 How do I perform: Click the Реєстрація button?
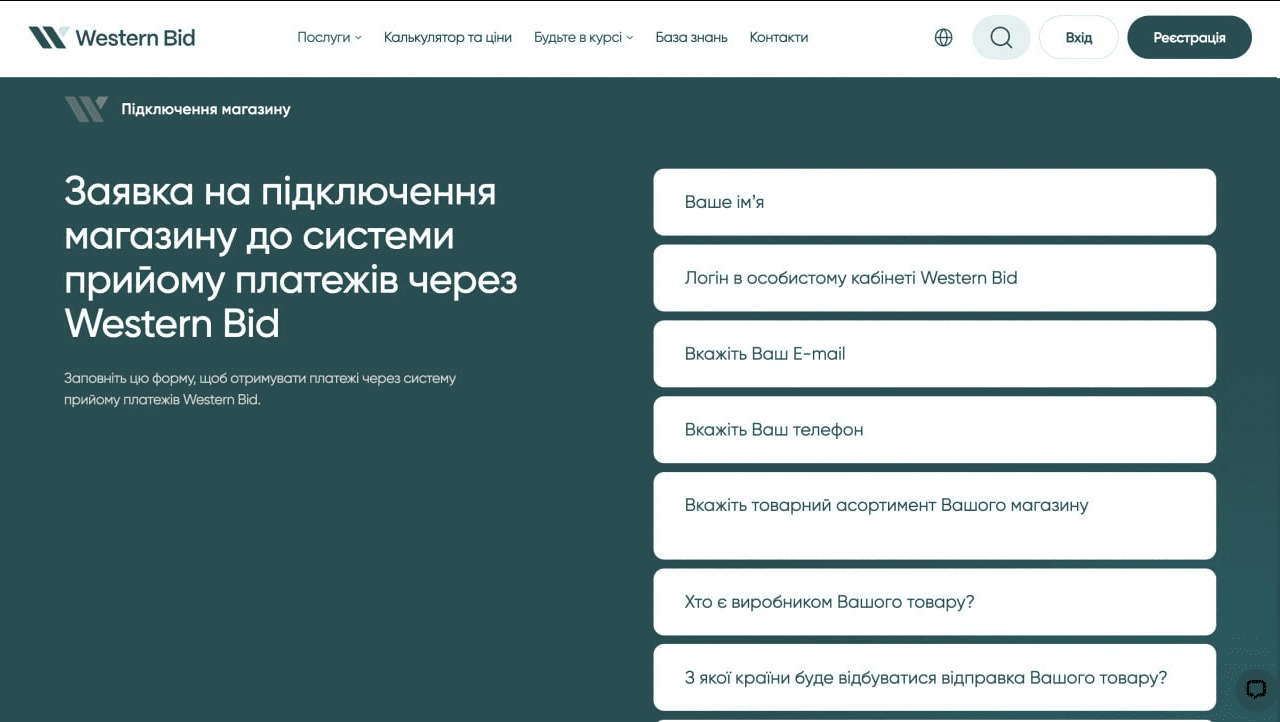pyautogui.click(x=1189, y=37)
